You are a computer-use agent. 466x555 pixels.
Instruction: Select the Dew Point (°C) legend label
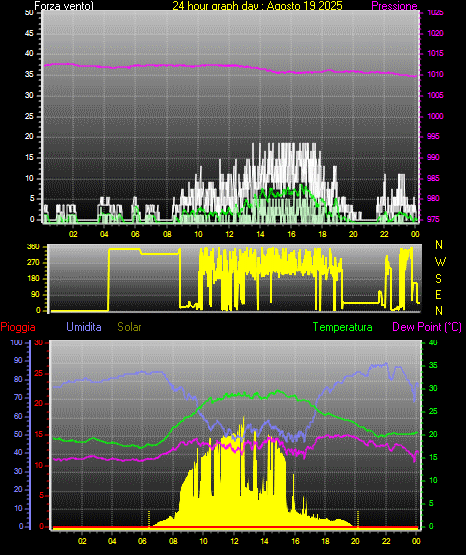(427, 327)
